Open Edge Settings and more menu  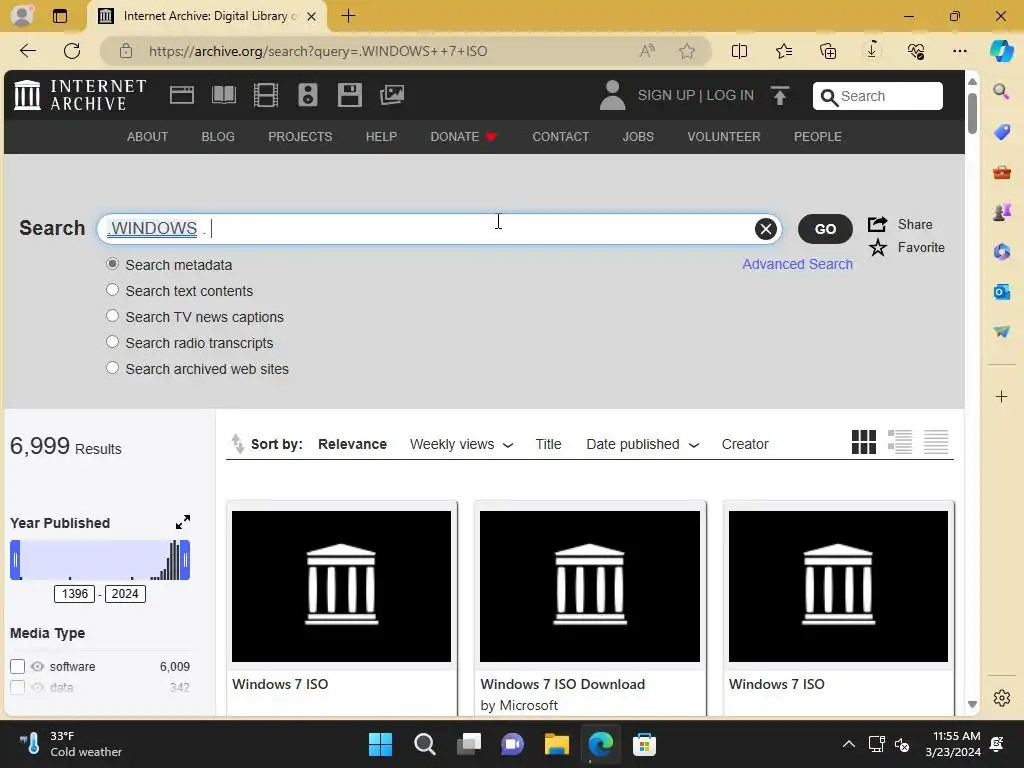pos(959,51)
